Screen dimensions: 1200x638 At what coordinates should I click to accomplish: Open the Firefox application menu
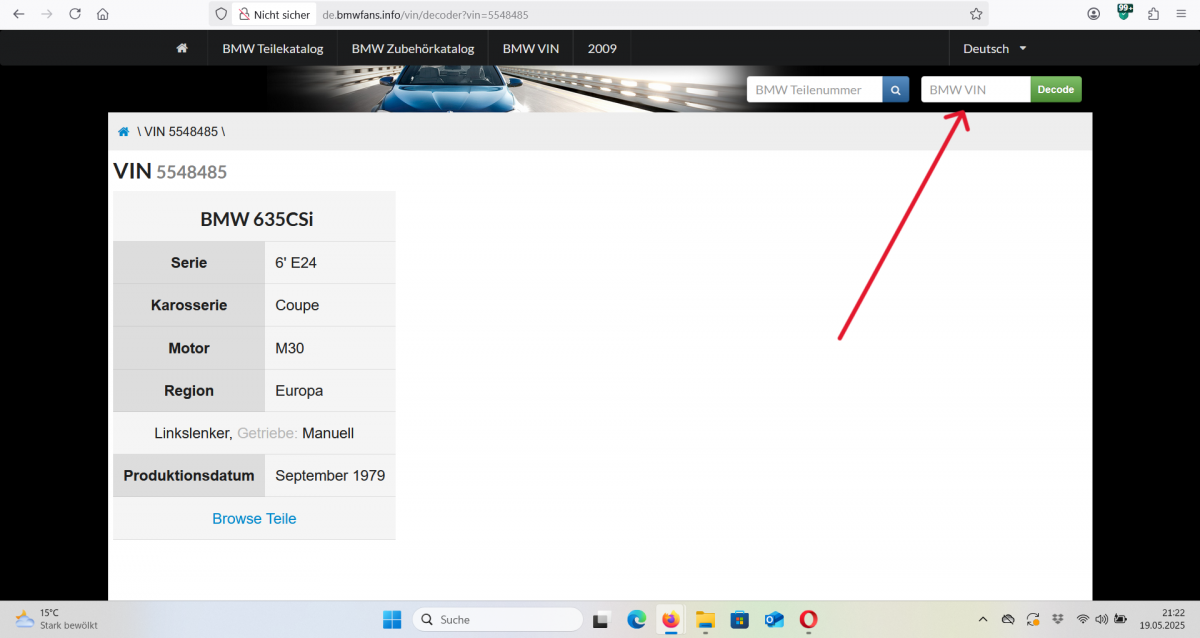coord(1183,14)
